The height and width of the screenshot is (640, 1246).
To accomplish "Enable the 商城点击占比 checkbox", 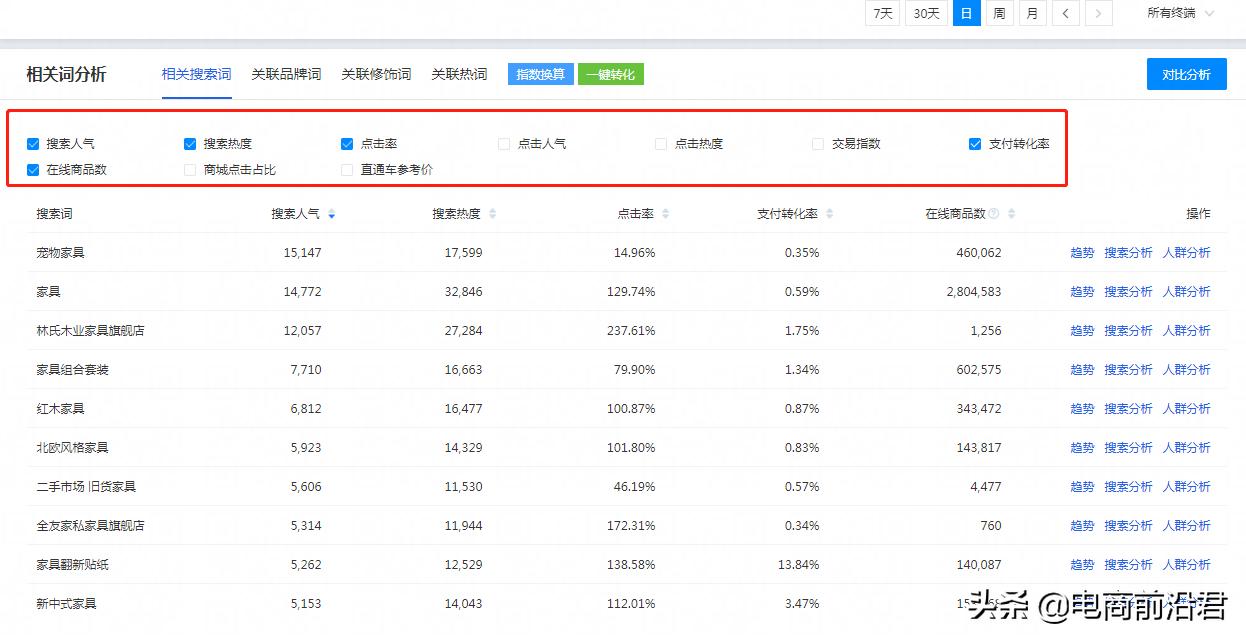I will pyautogui.click(x=190, y=170).
